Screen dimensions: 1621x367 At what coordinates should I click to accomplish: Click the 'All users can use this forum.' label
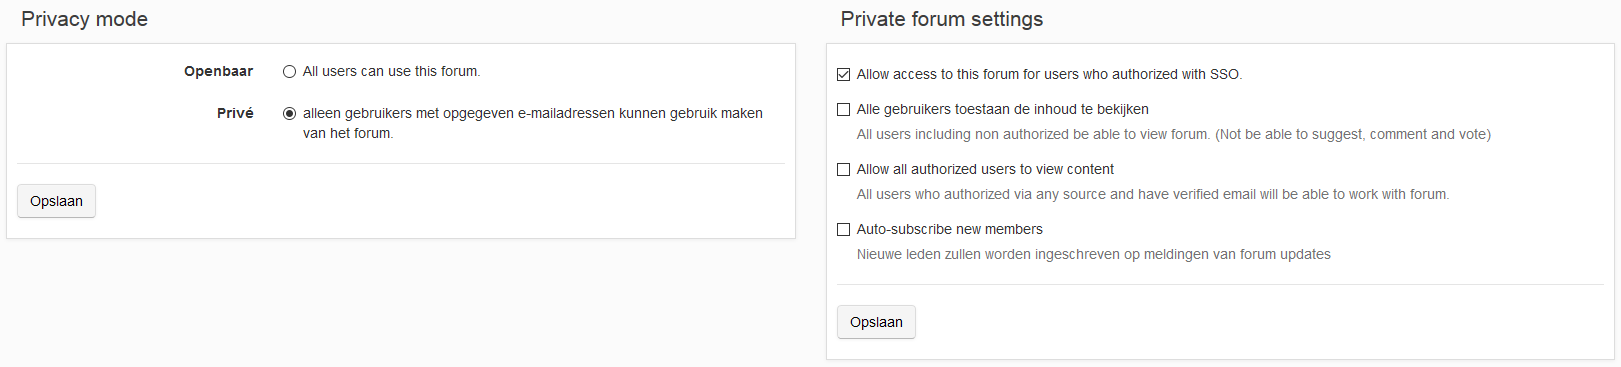click(x=391, y=72)
